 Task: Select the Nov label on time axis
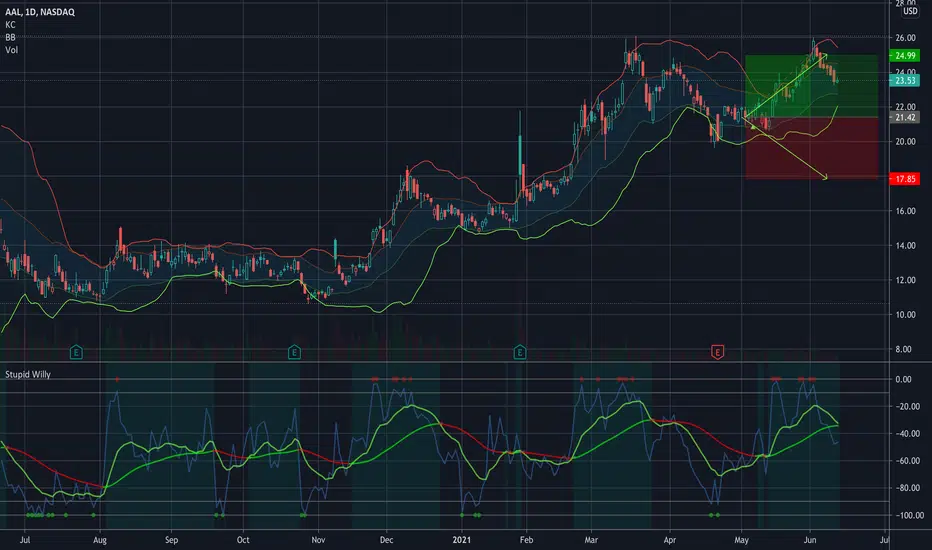coord(318,540)
